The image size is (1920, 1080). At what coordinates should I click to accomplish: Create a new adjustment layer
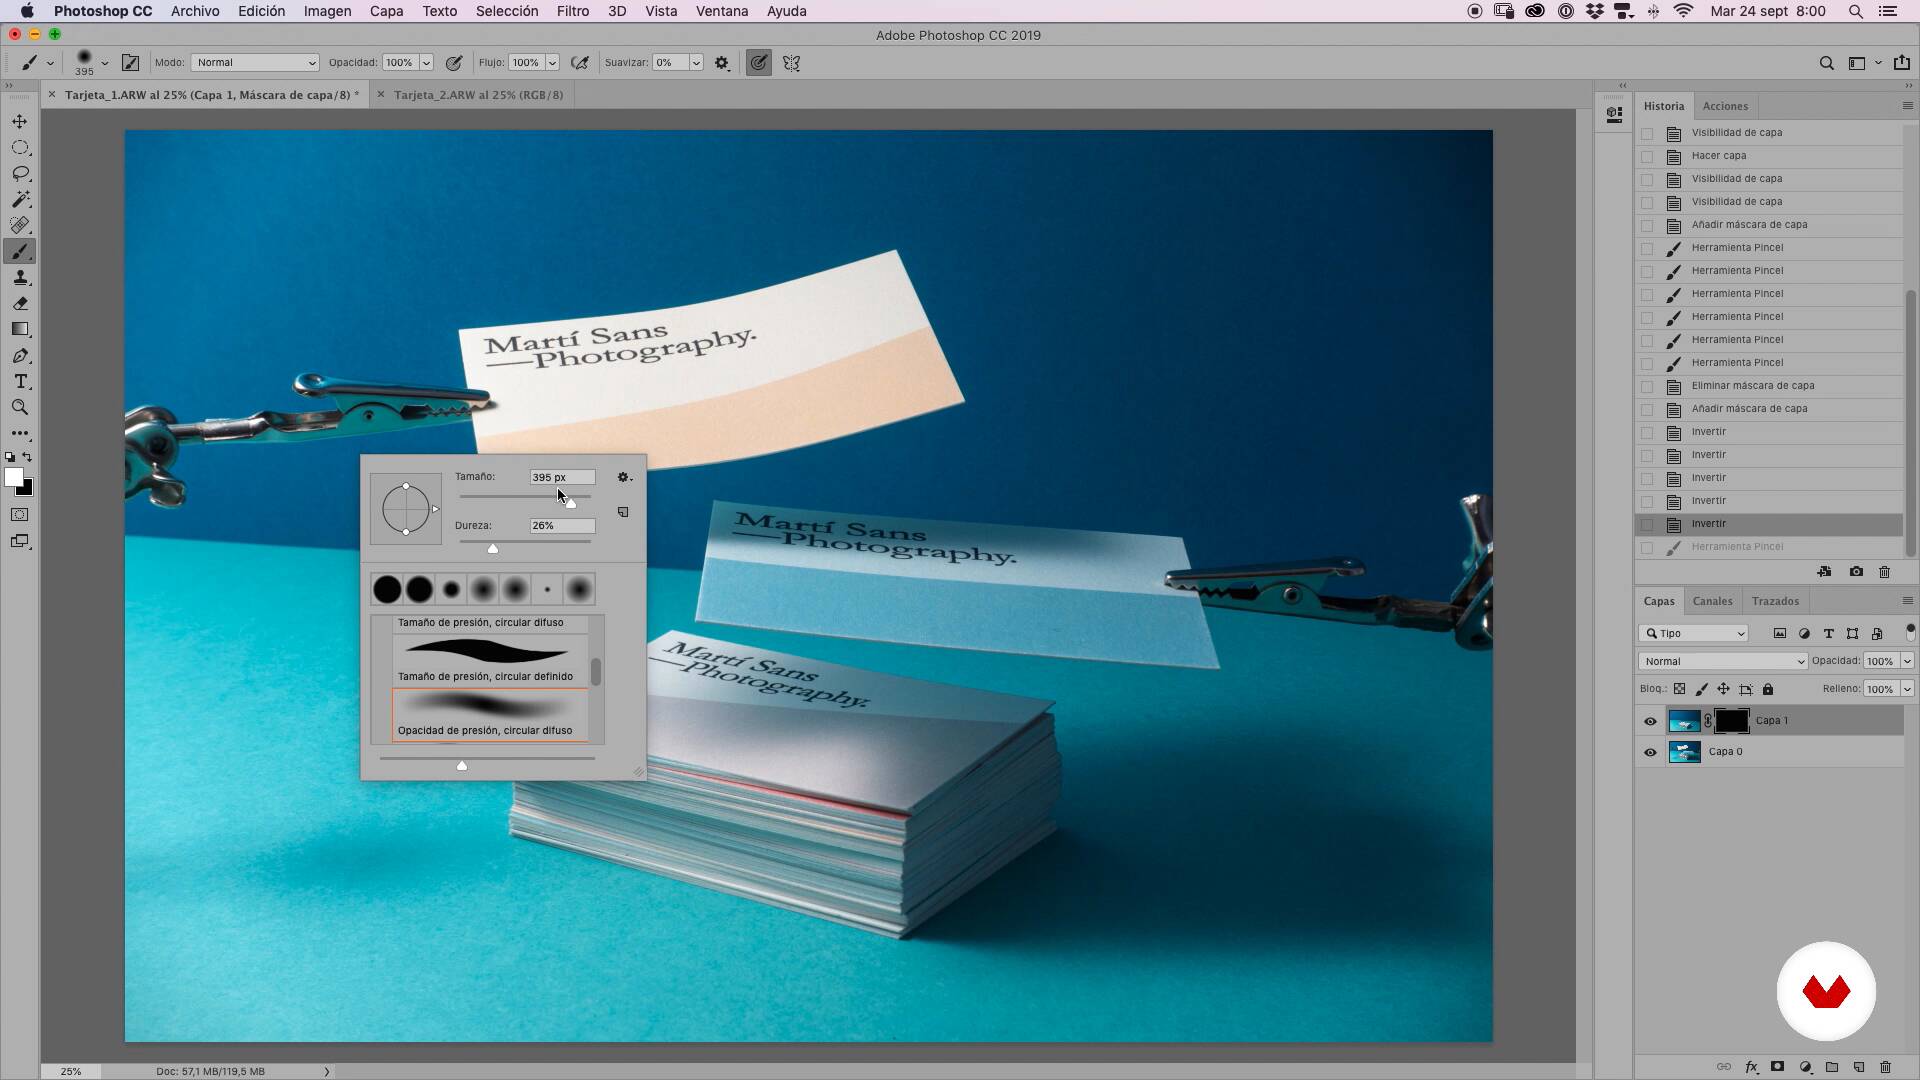point(1806,1067)
